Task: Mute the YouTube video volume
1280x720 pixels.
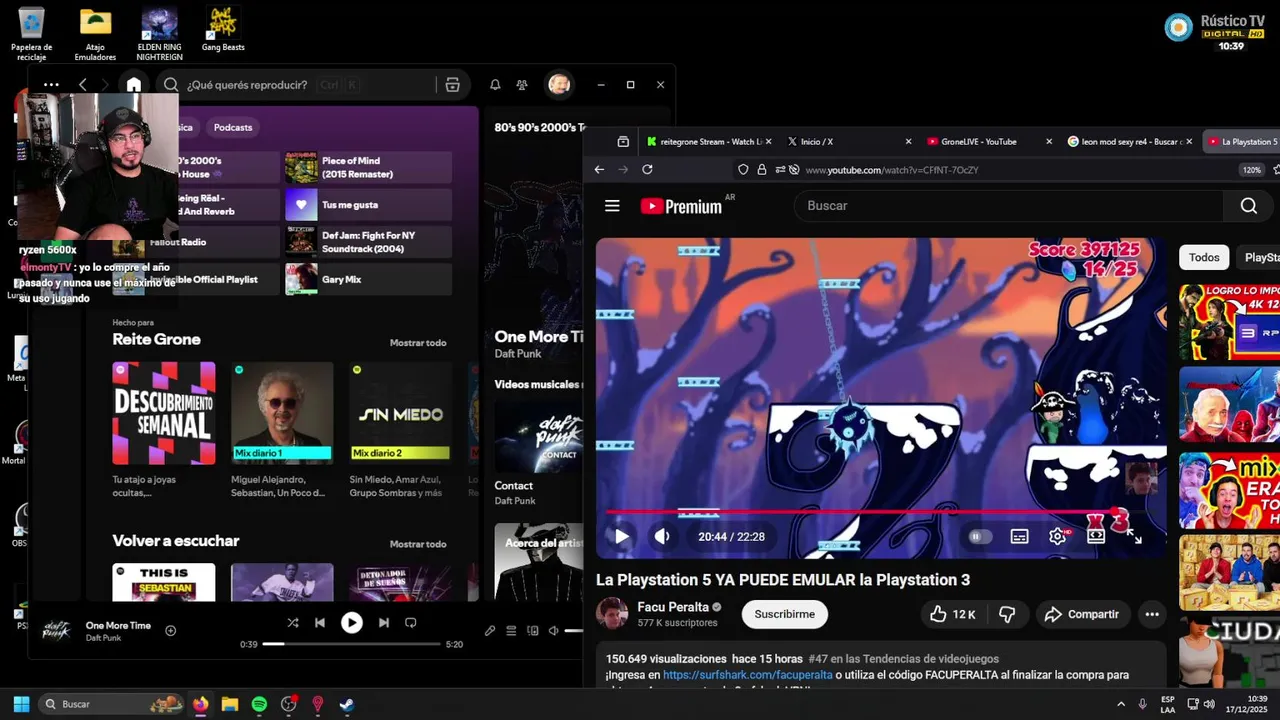Action: pos(662,536)
